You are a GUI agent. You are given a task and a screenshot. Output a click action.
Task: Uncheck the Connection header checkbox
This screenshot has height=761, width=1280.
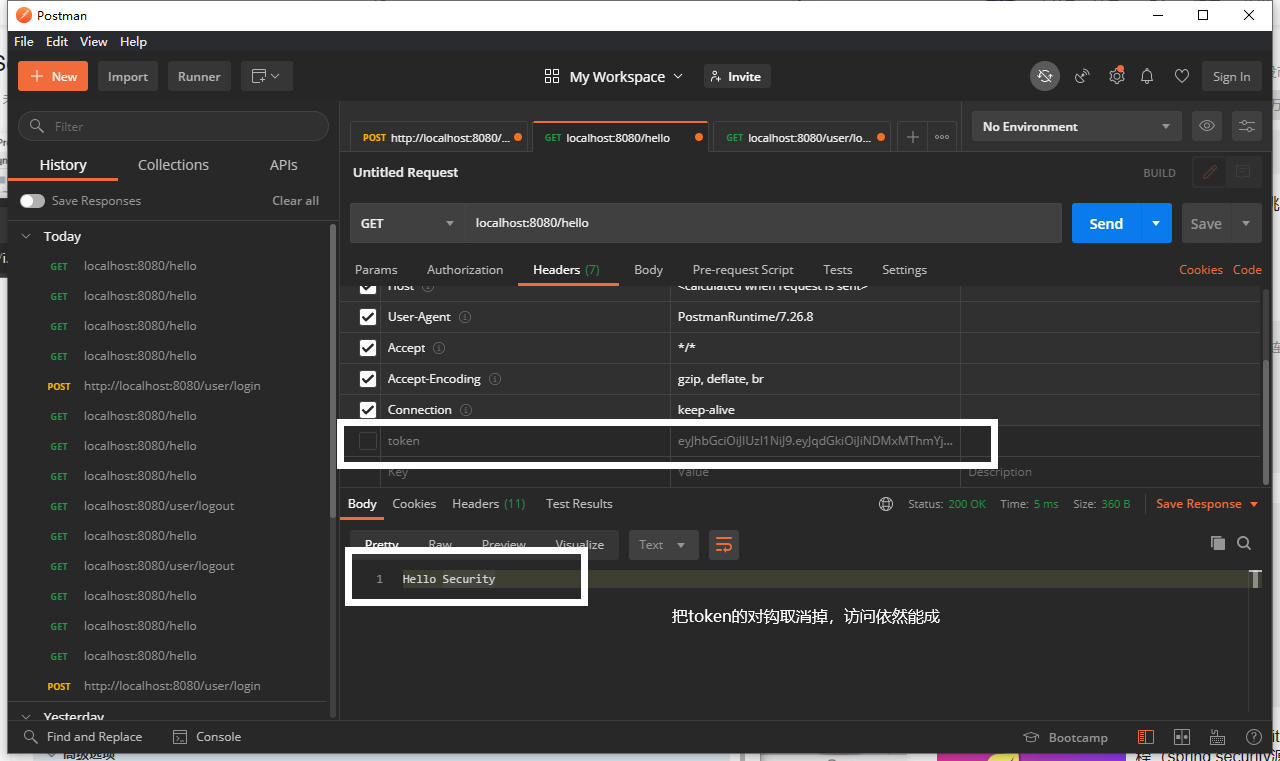[x=368, y=410]
